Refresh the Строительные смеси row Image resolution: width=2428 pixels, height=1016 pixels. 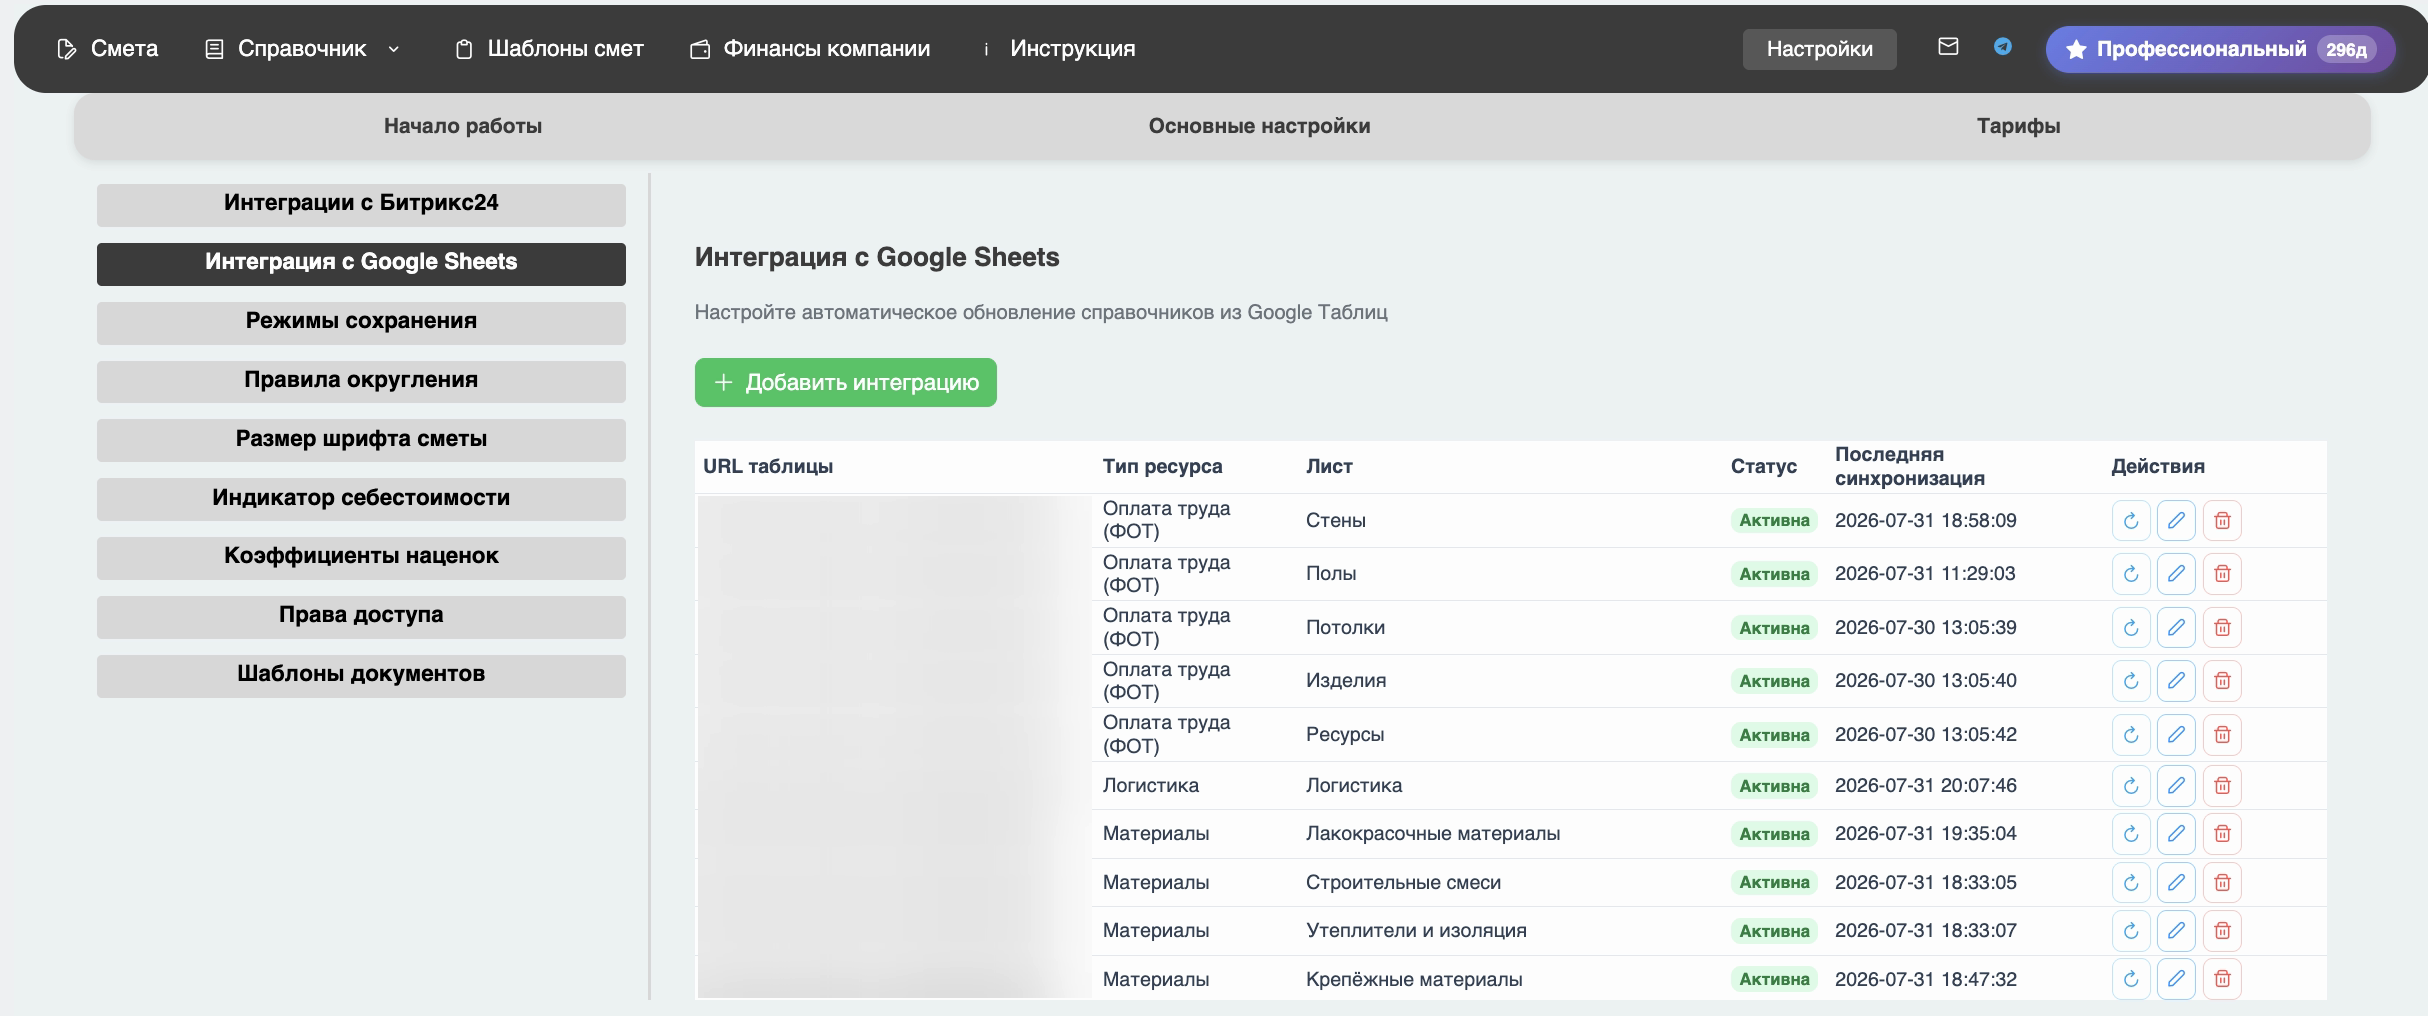tap(2131, 882)
